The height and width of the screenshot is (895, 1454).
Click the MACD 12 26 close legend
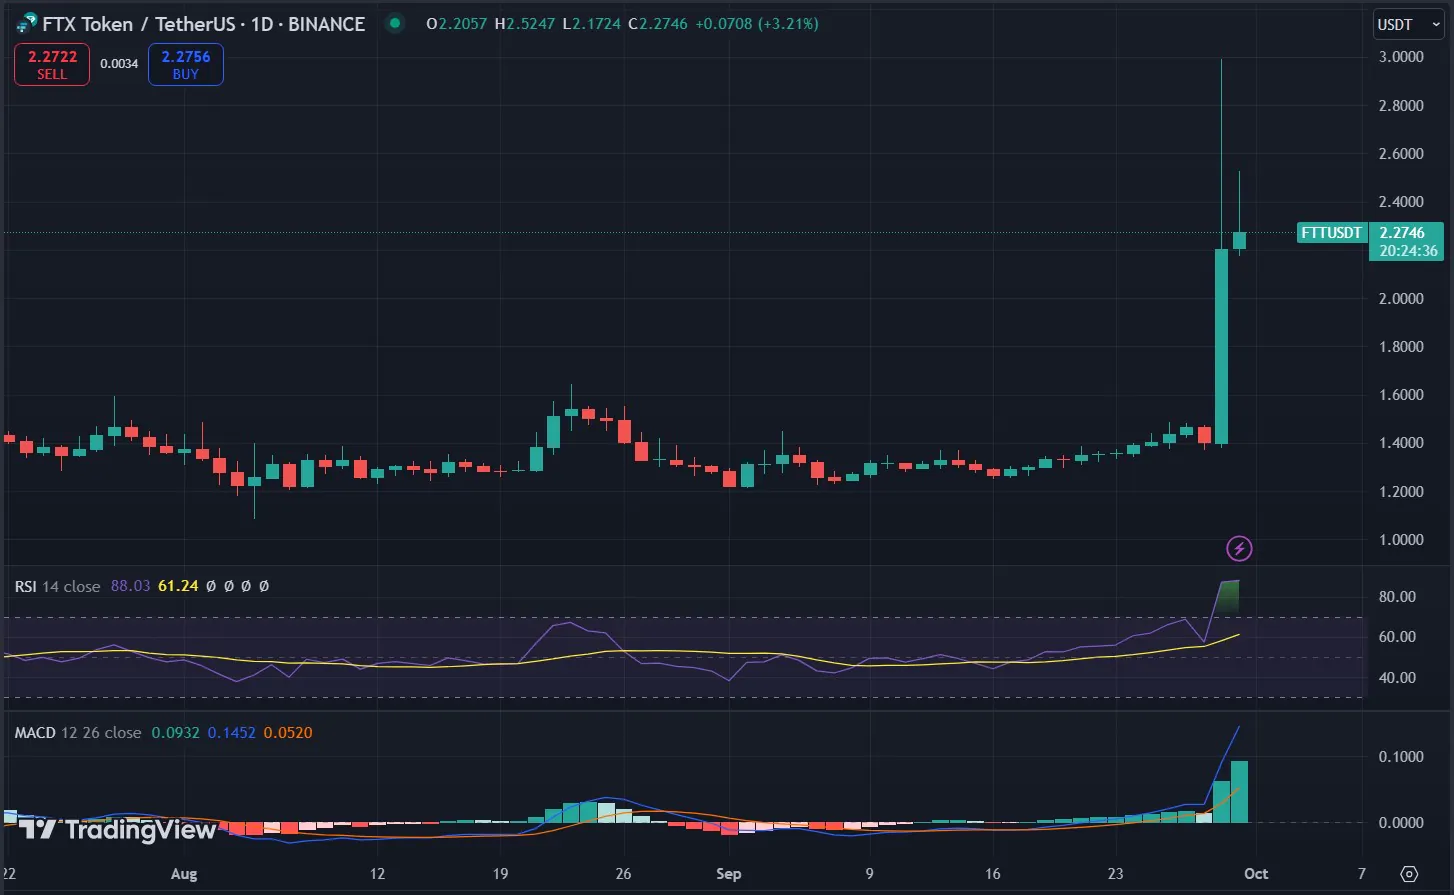78,733
